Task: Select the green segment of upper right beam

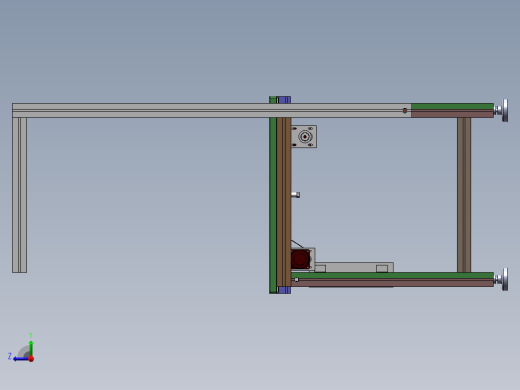Action: (x=452, y=107)
